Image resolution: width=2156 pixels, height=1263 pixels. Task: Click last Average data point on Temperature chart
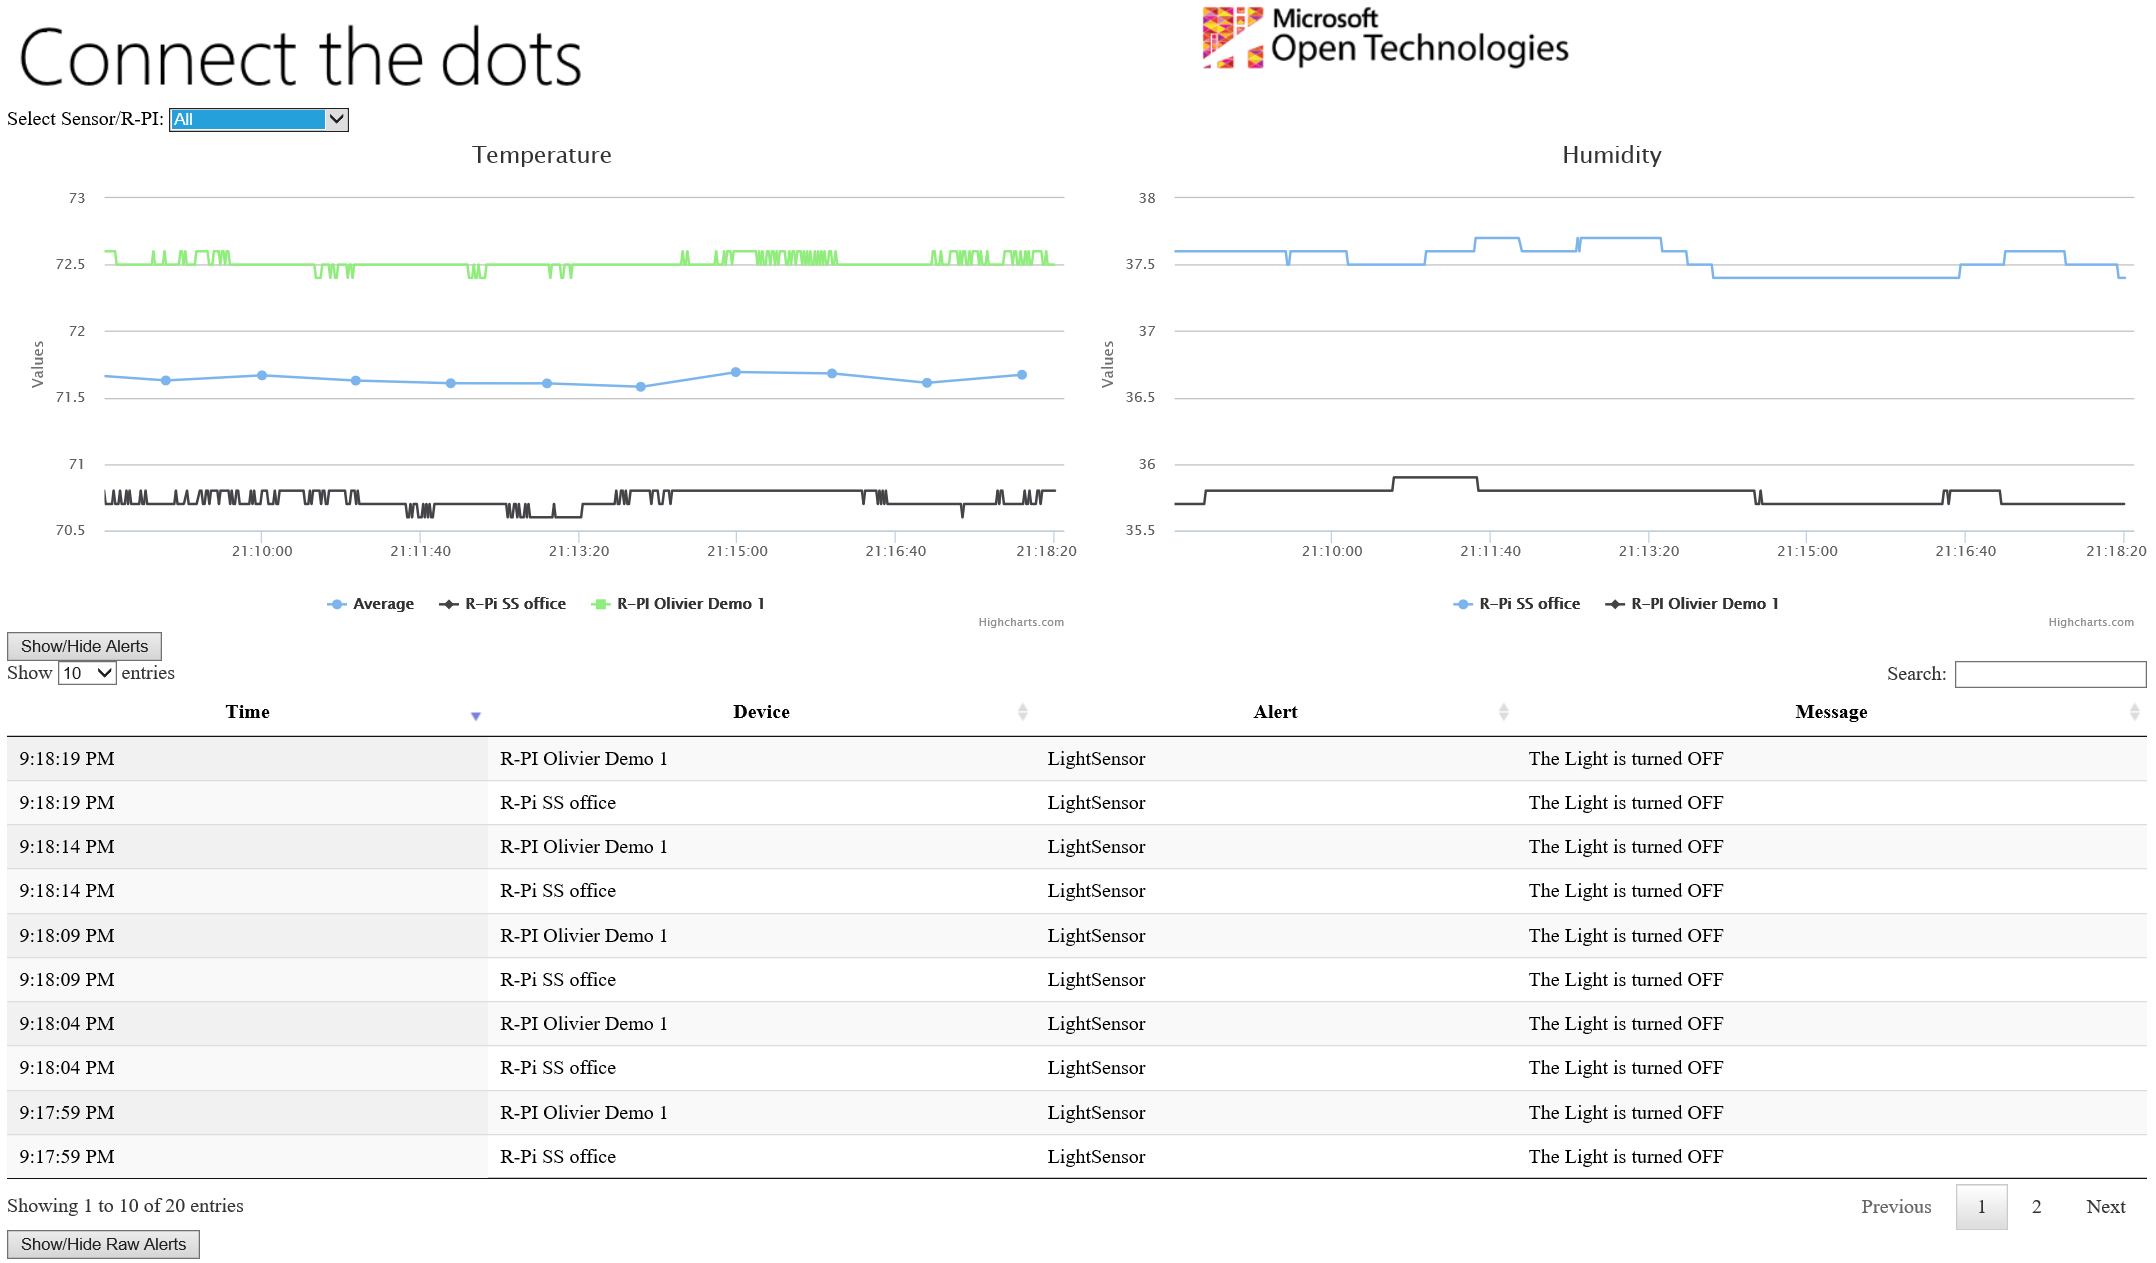click(x=1022, y=375)
